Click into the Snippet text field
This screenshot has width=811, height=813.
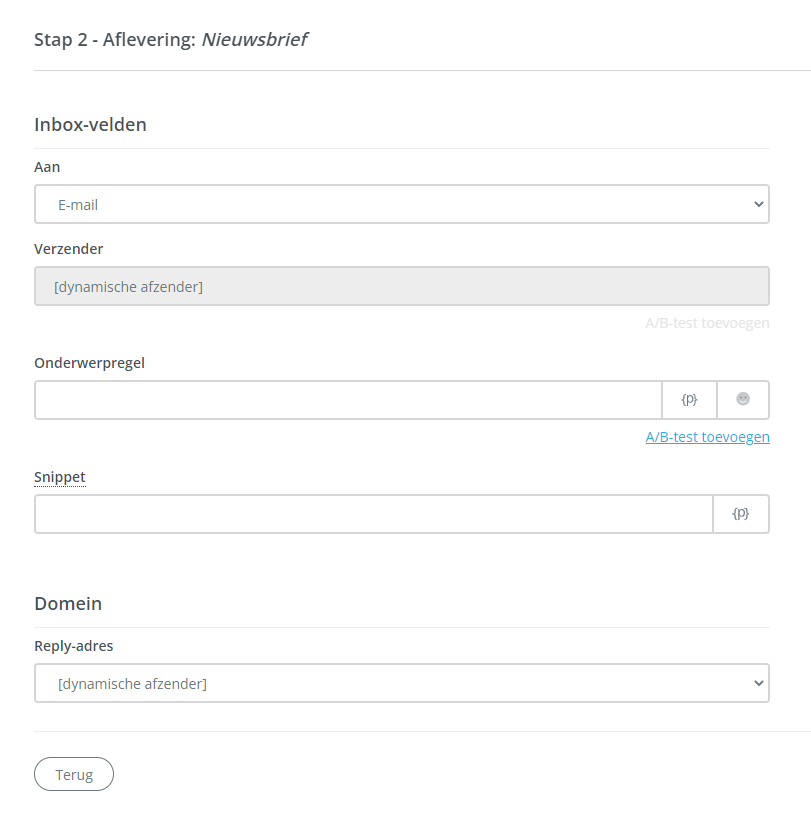pos(373,513)
